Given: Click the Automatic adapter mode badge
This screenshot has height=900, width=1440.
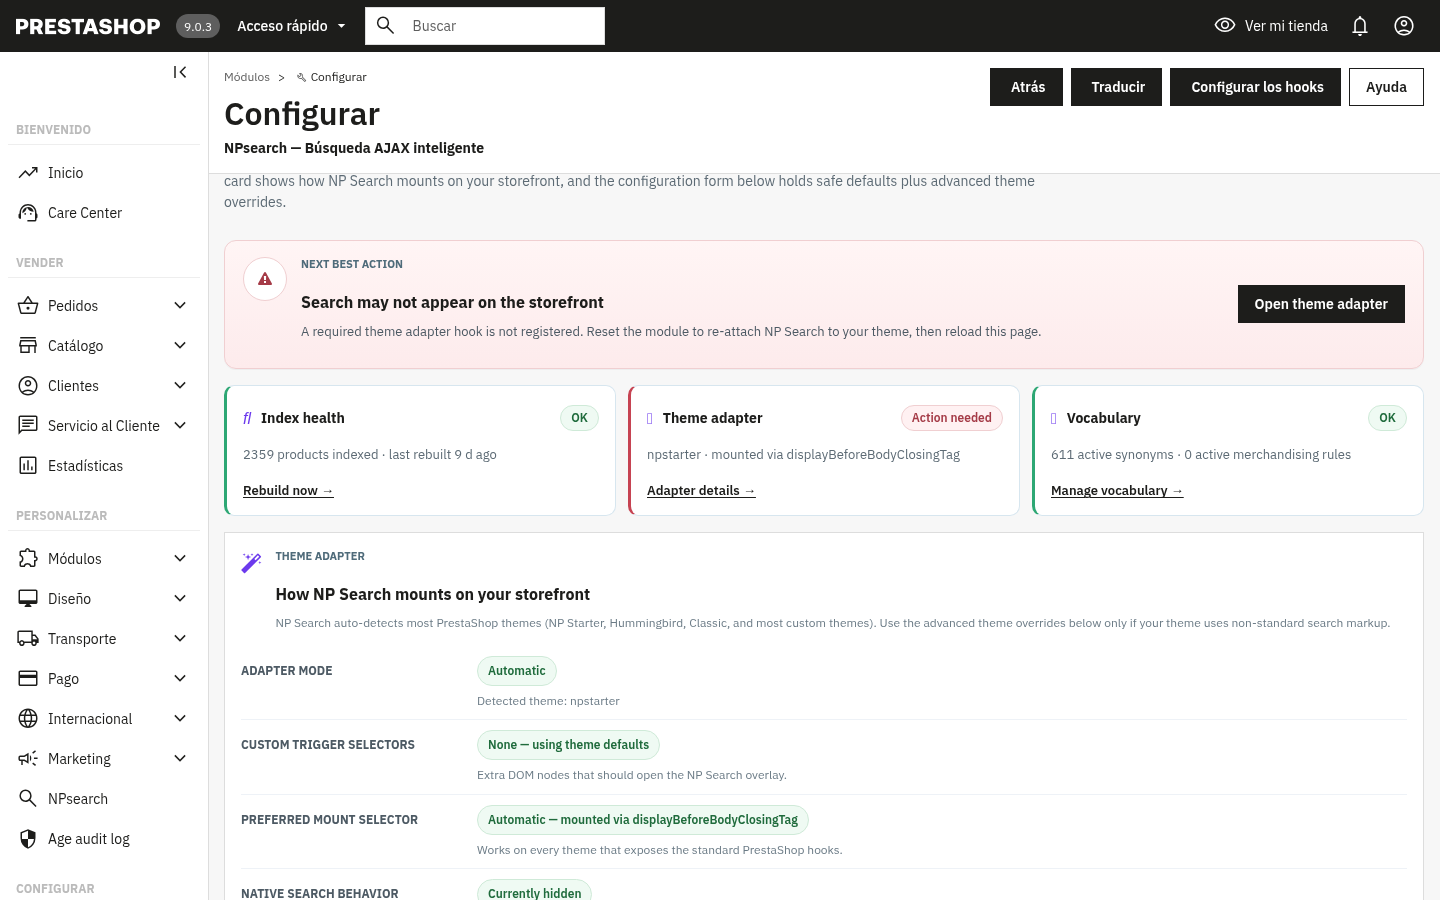Looking at the screenshot, I should pyautogui.click(x=516, y=671).
